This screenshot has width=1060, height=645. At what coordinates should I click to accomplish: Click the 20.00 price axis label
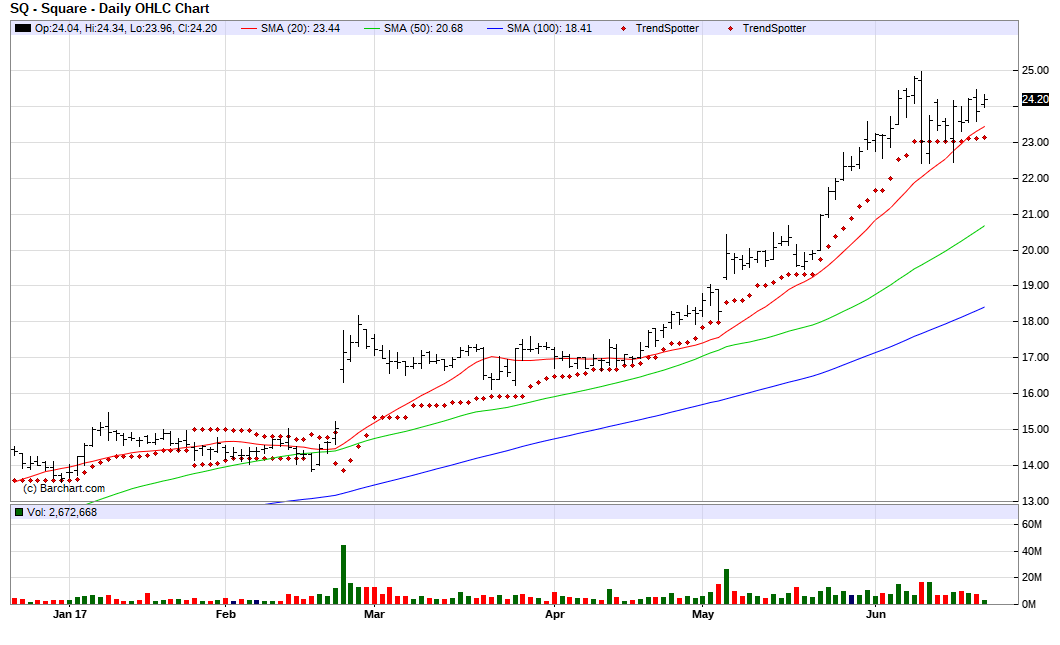click(1035, 250)
